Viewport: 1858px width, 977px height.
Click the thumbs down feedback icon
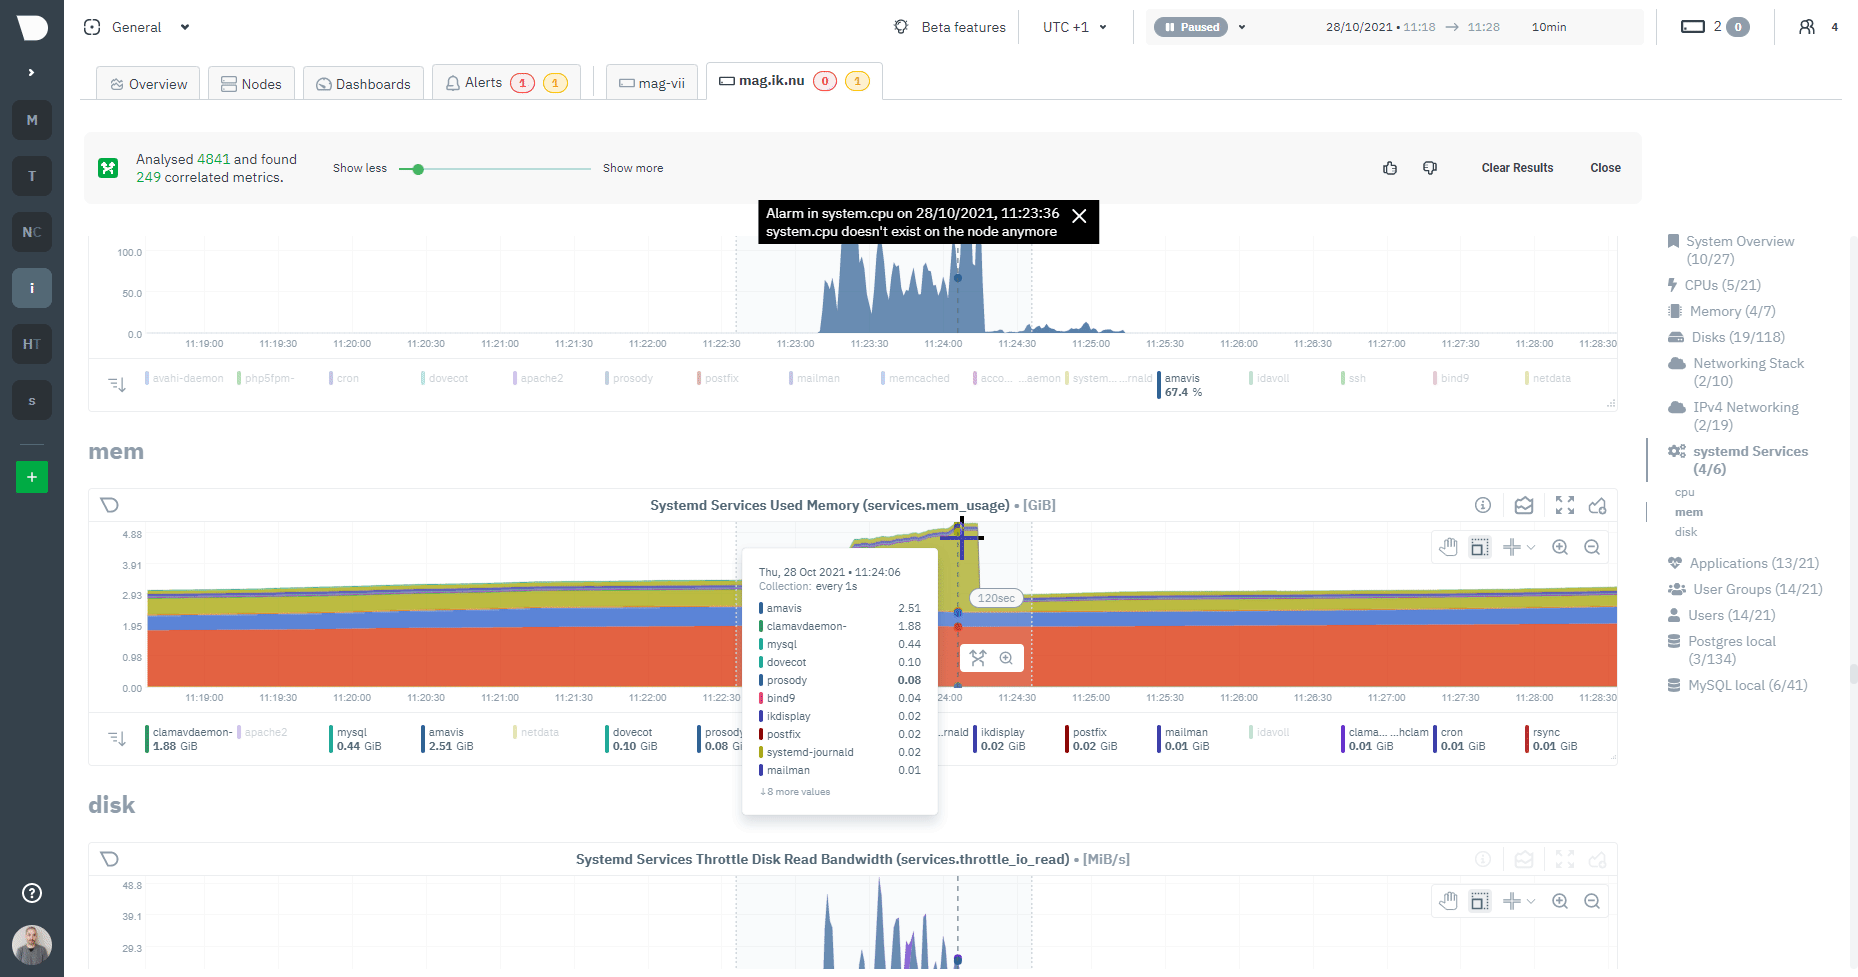(1430, 168)
